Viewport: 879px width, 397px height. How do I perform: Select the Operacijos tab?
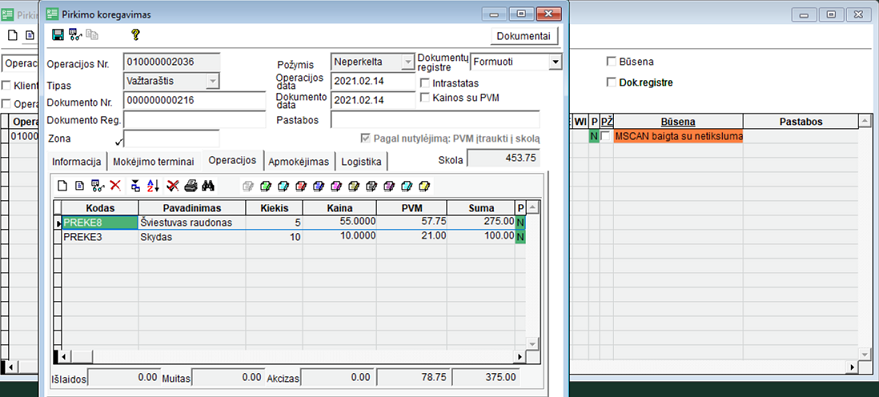point(232,160)
